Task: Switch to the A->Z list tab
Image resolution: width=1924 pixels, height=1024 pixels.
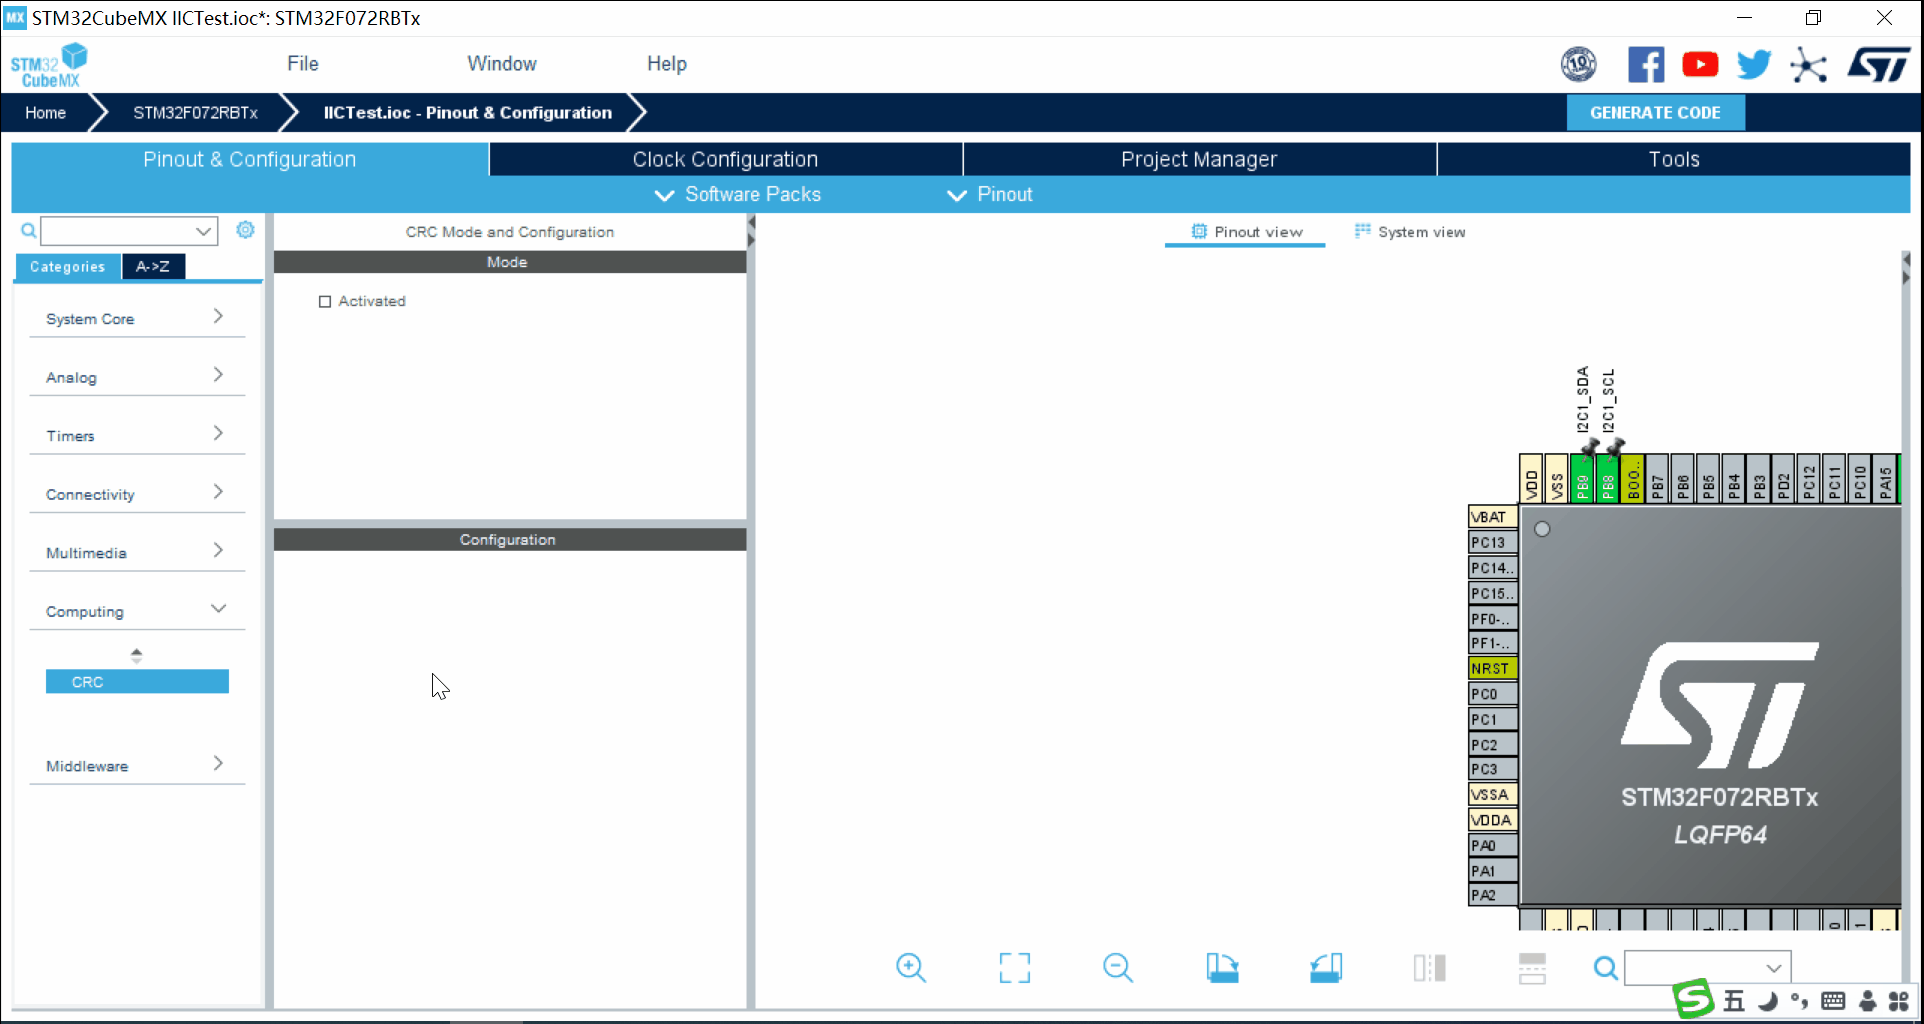Action: click(153, 266)
